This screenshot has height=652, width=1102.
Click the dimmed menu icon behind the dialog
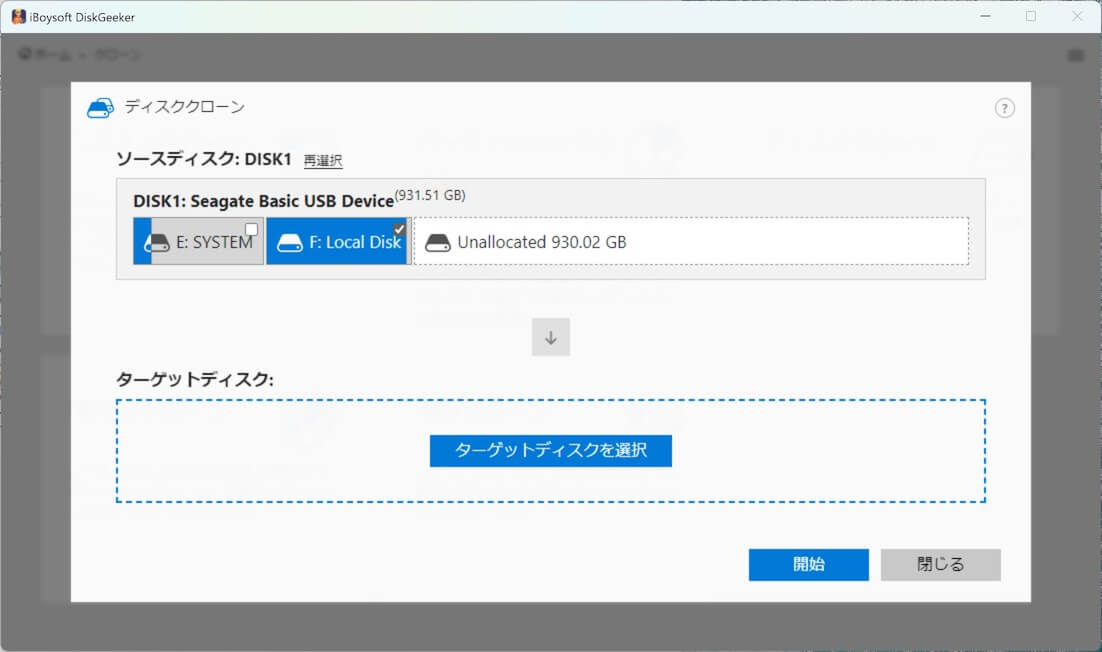[1075, 55]
